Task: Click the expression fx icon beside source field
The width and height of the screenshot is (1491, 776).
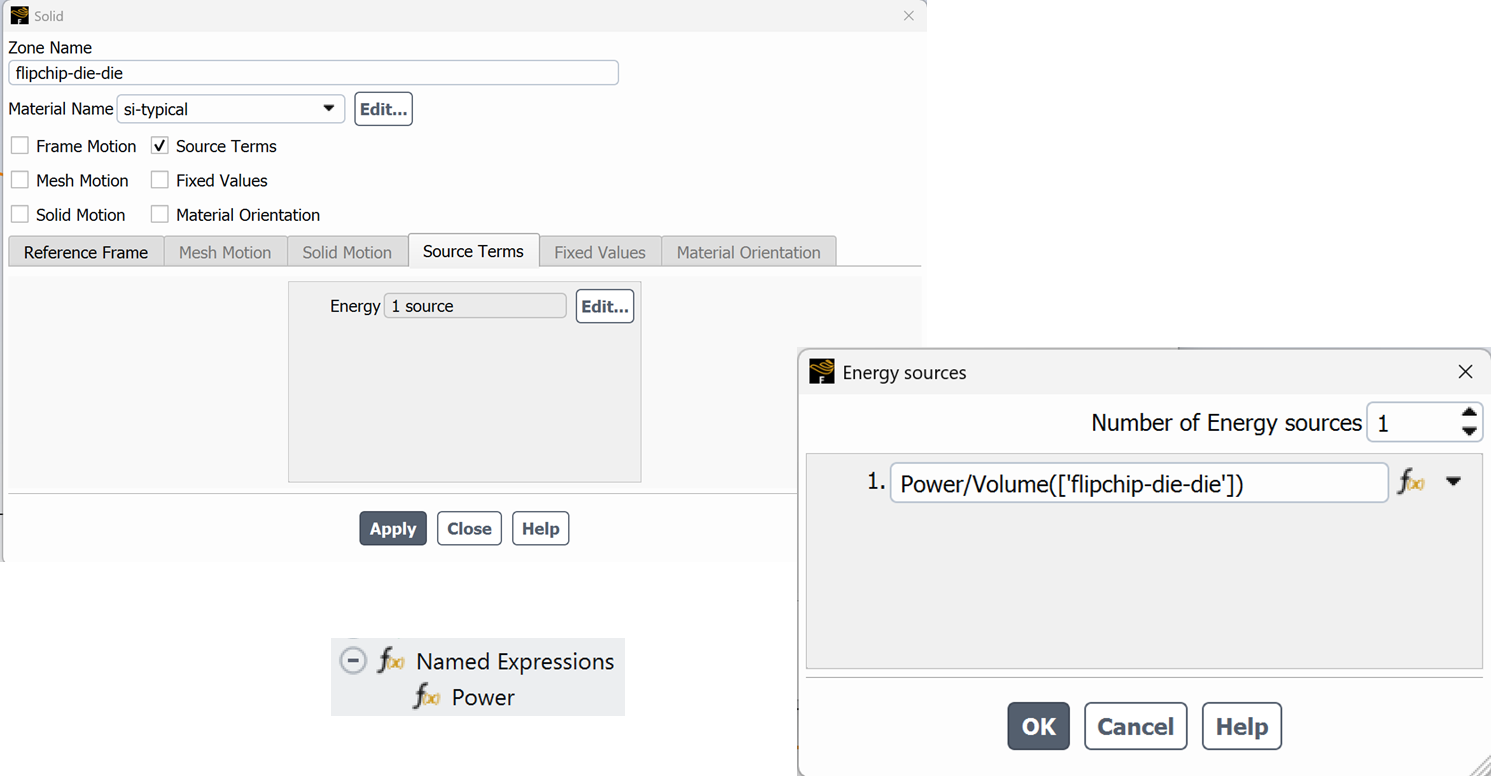Action: pyautogui.click(x=1411, y=483)
